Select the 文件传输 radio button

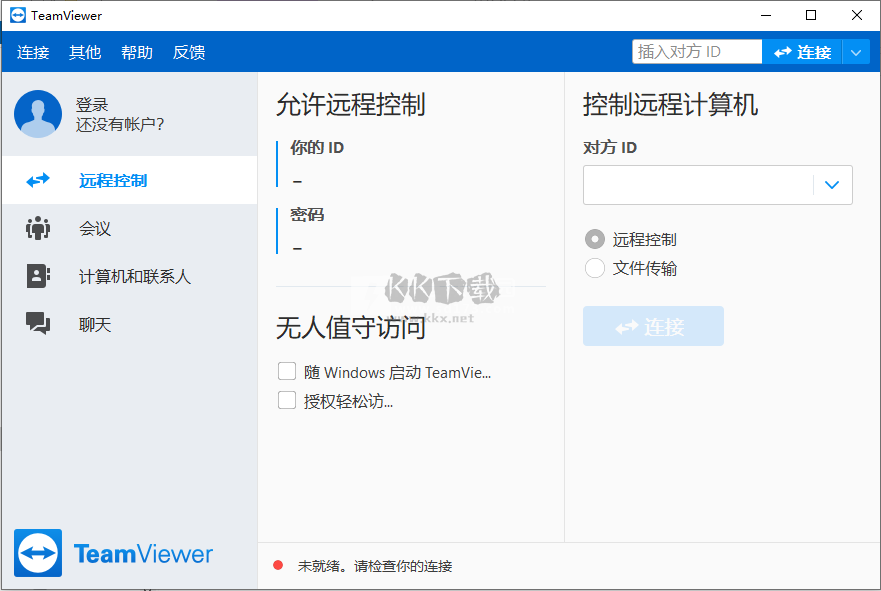click(595, 268)
